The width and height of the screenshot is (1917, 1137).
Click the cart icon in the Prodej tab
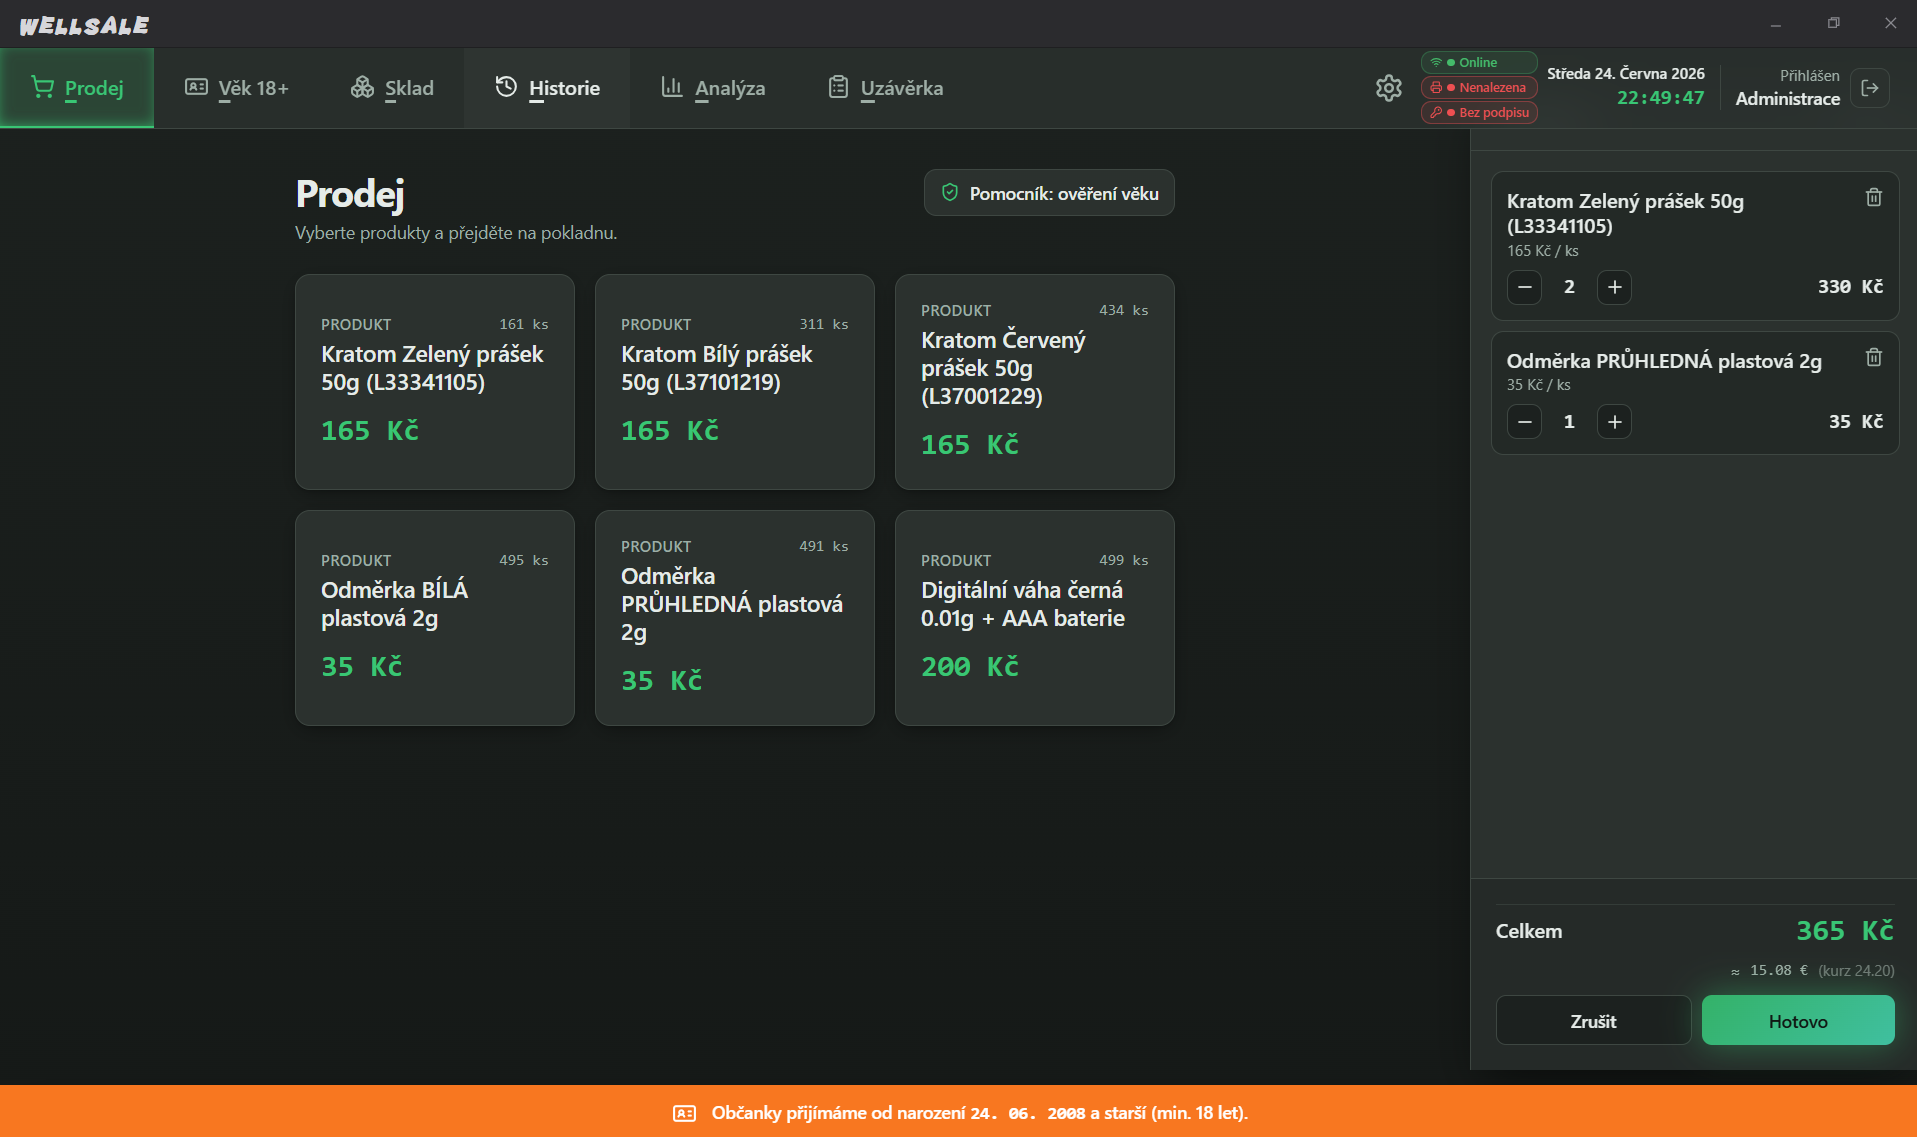[42, 88]
